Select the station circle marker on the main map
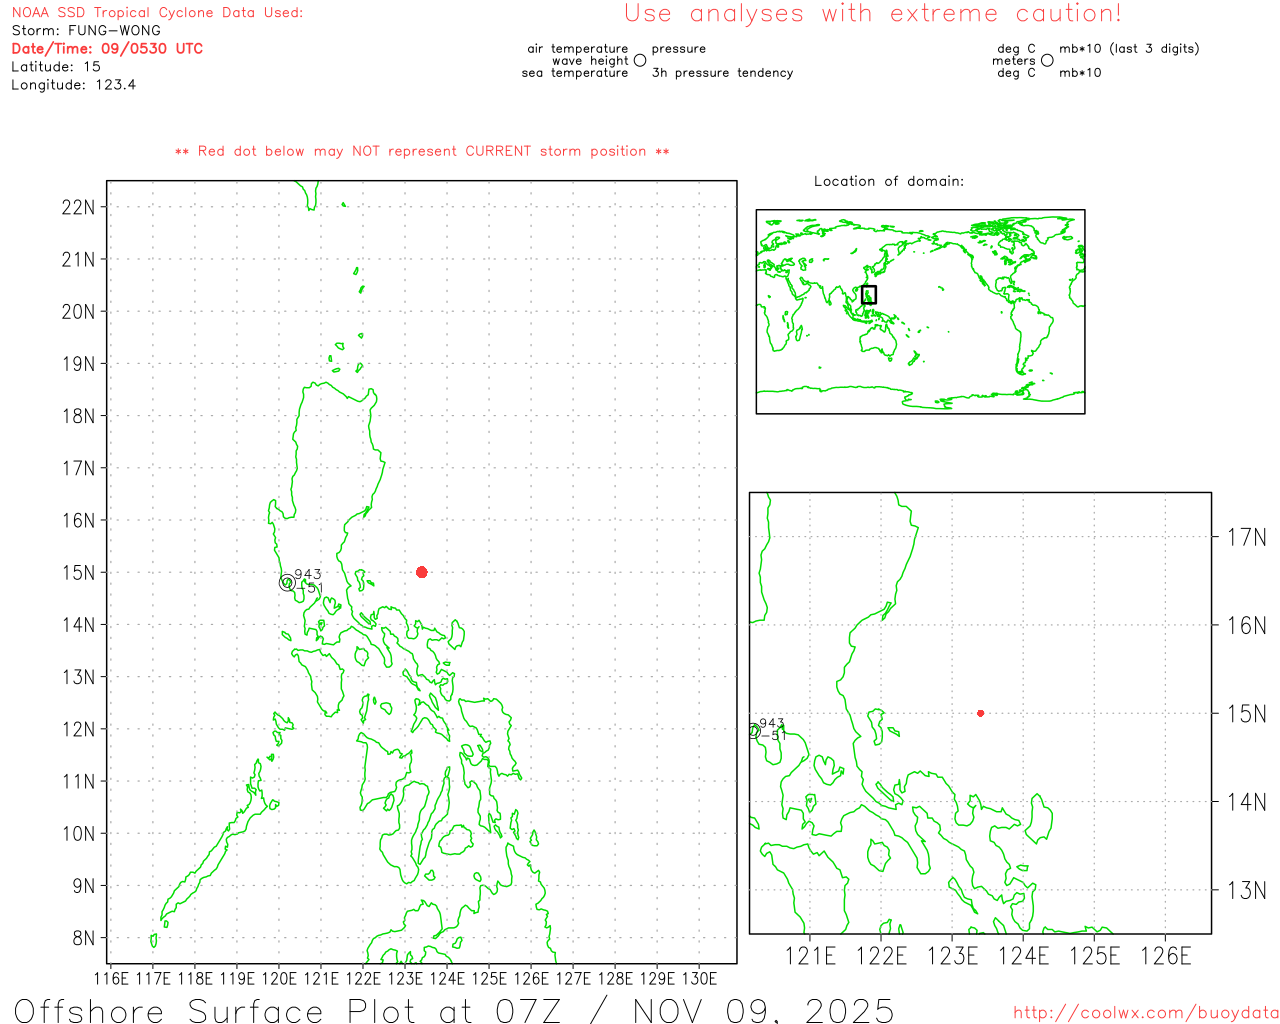The width and height of the screenshot is (1280, 1024). click(x=287, y=582)
